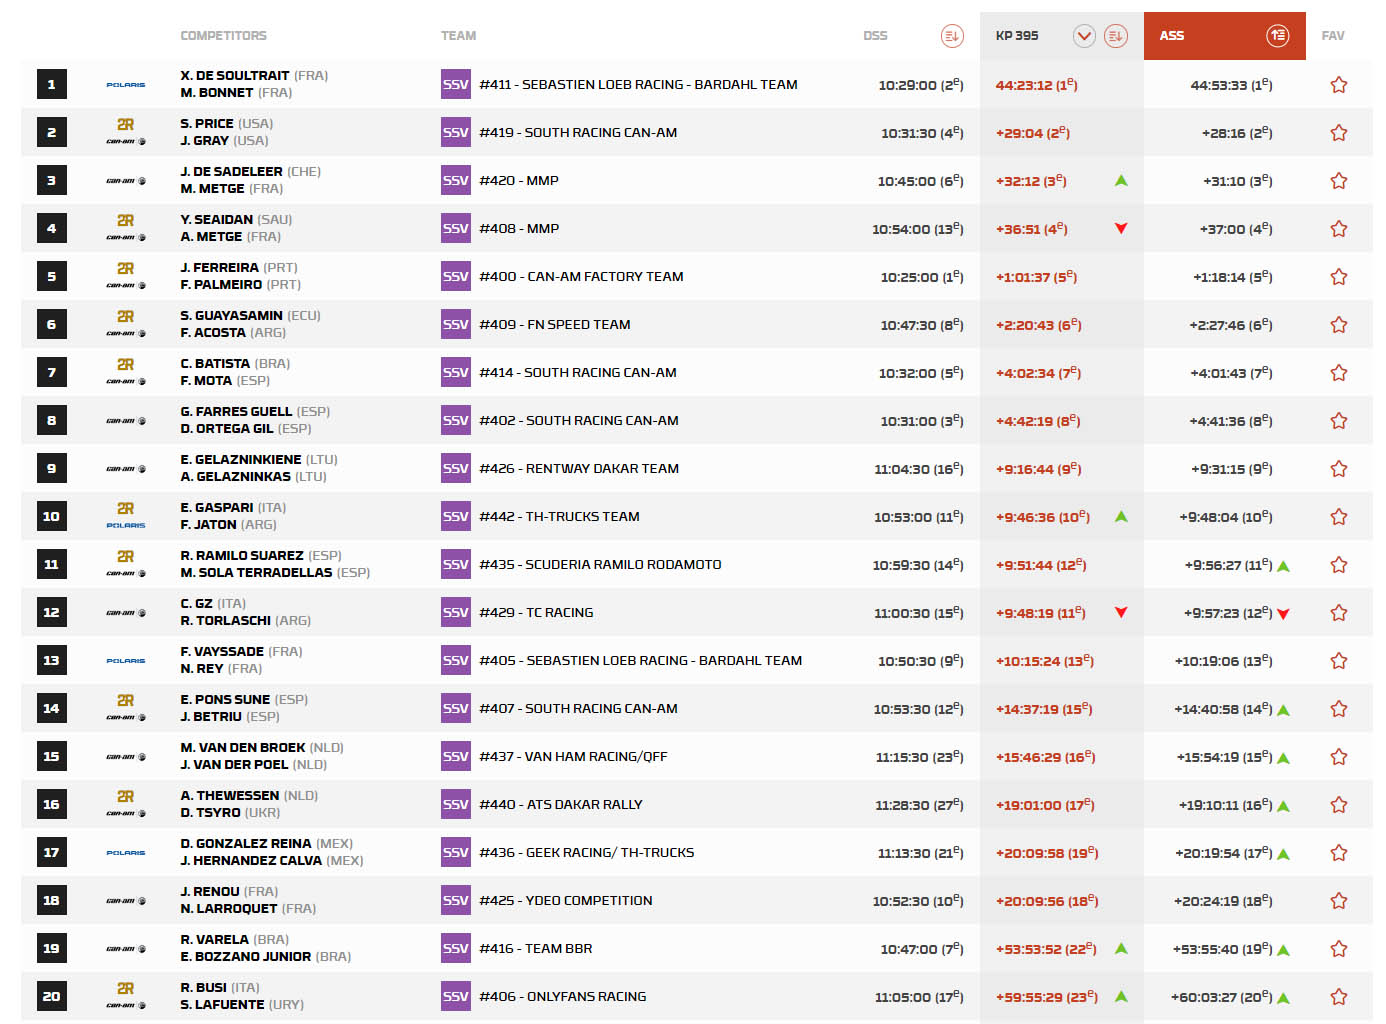Favorite X. De Soultrait crew with star
This screenshot has height=1024, width=1386.
coord(1338,85)
